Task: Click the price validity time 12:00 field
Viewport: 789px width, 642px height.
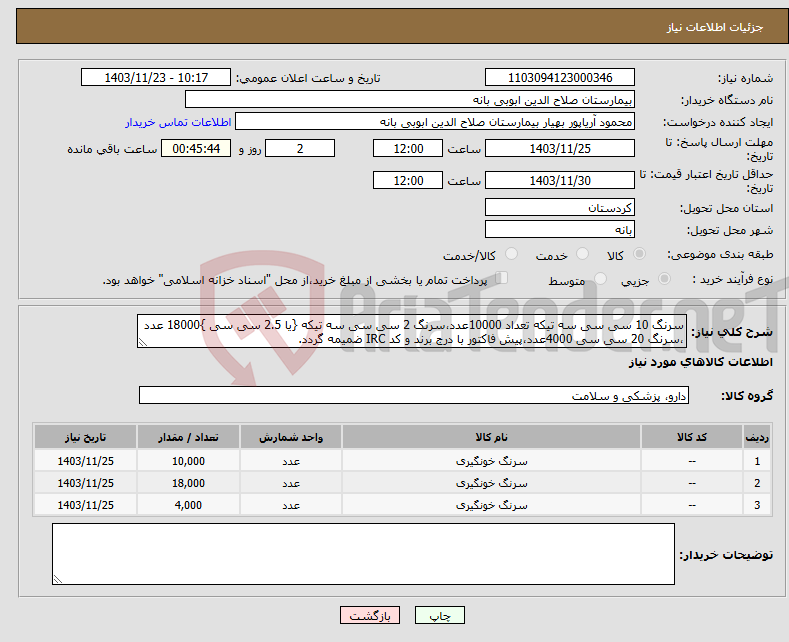Action: 408,180
